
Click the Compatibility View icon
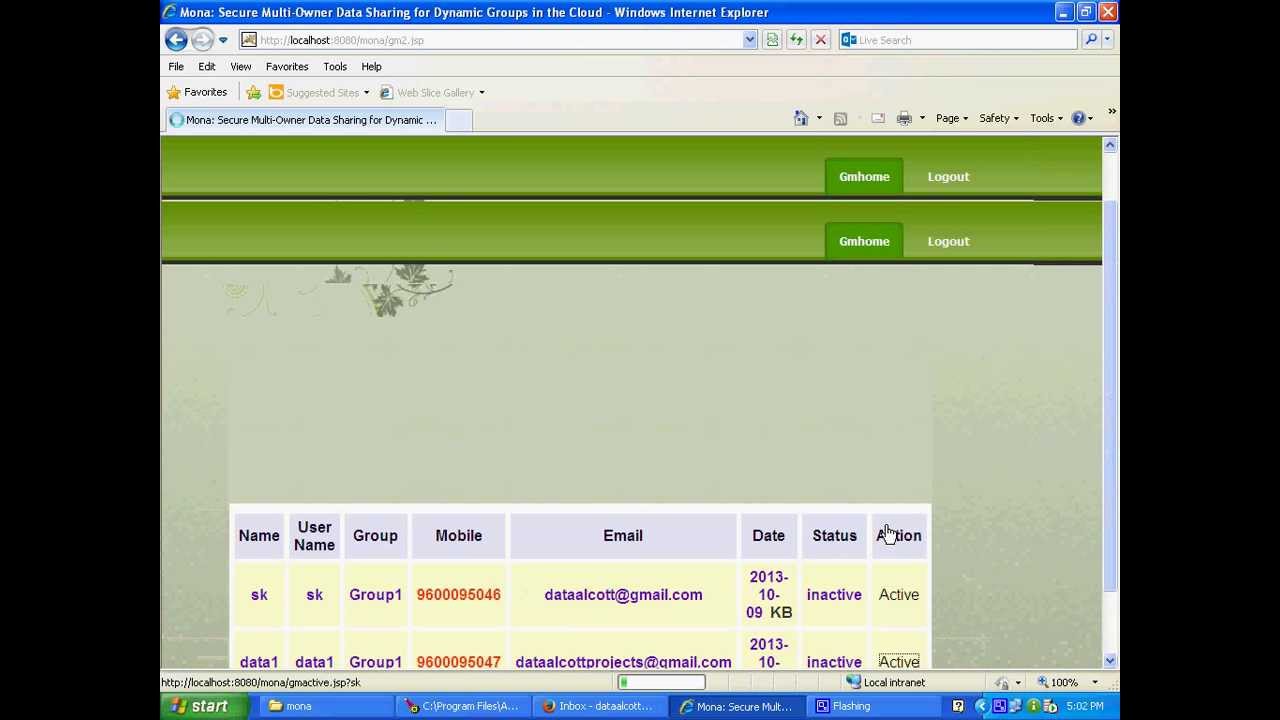pyautogui.click(x=772, y=40)
